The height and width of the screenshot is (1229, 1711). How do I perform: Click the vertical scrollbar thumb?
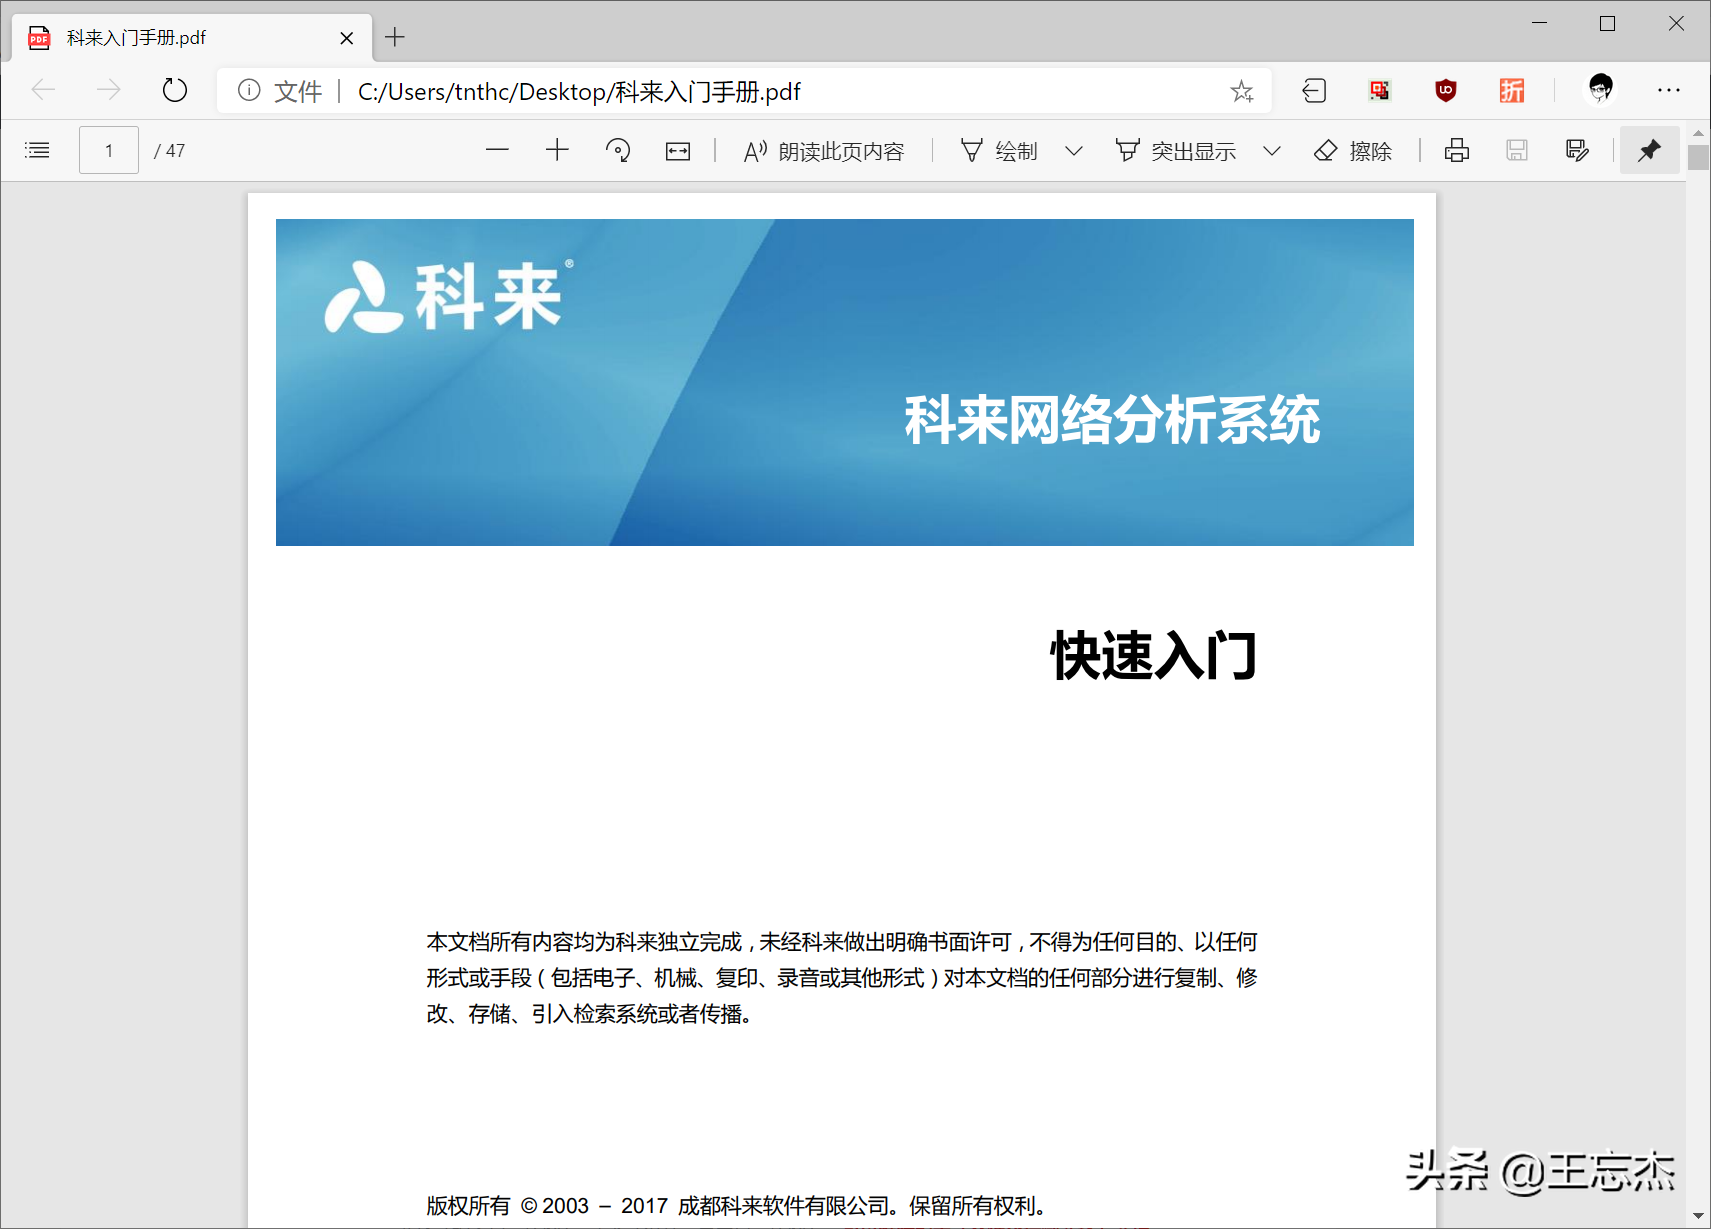coord(1698,157)
